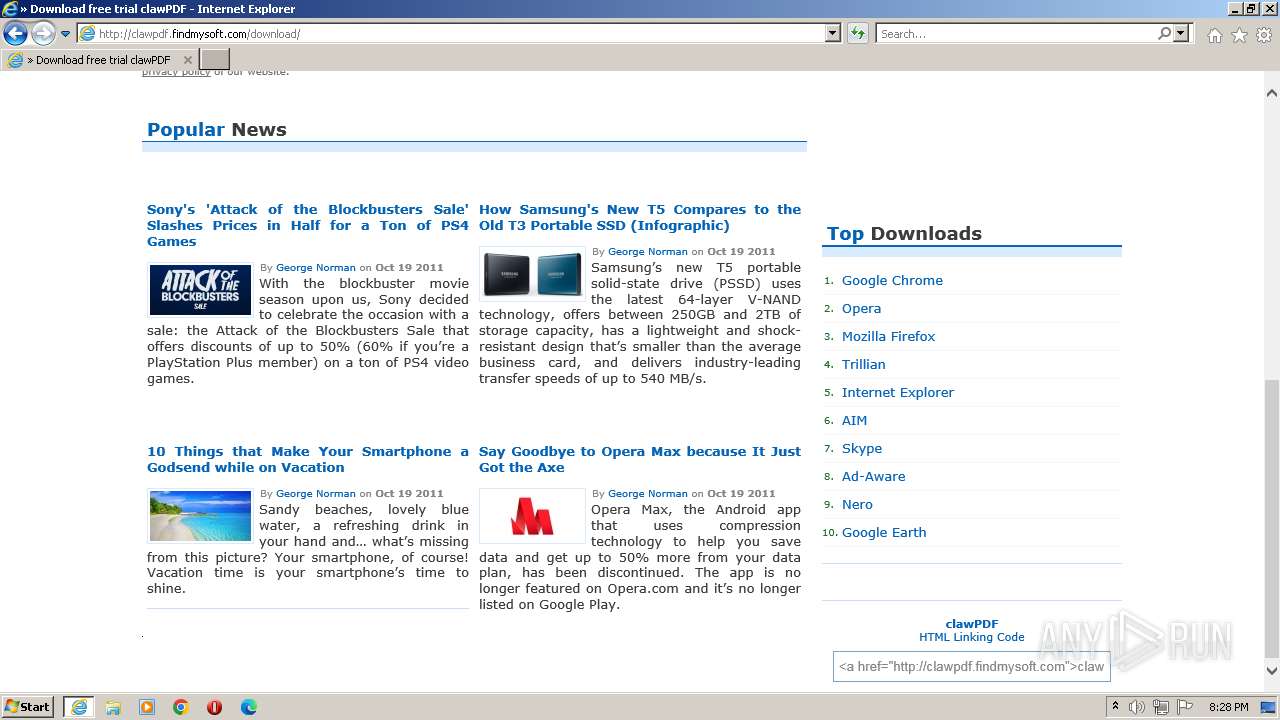Open Favorites star icon
Viewport: 1280px width, 720px height.
point(1239,35)
